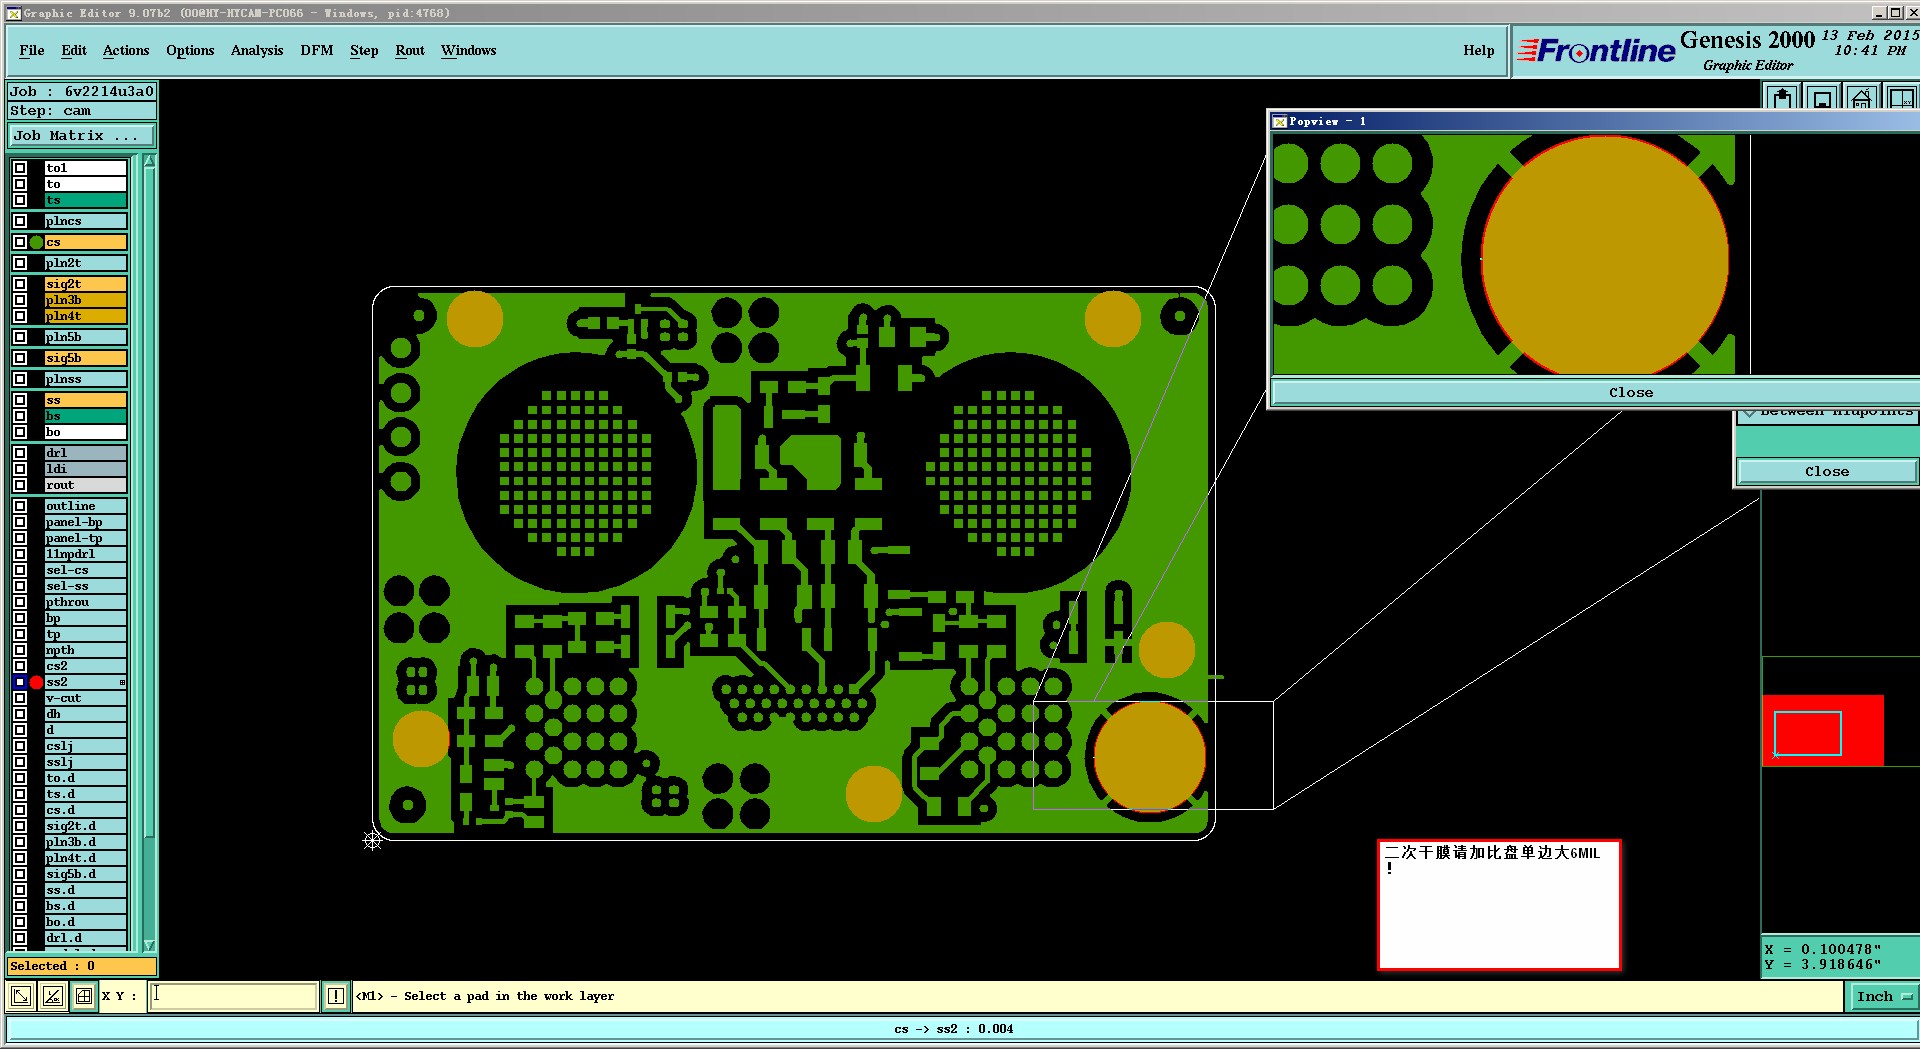This screenshot has height=1049, width=1920.
Task: Select the llmpdrl layer row
Action: point(85,554)
